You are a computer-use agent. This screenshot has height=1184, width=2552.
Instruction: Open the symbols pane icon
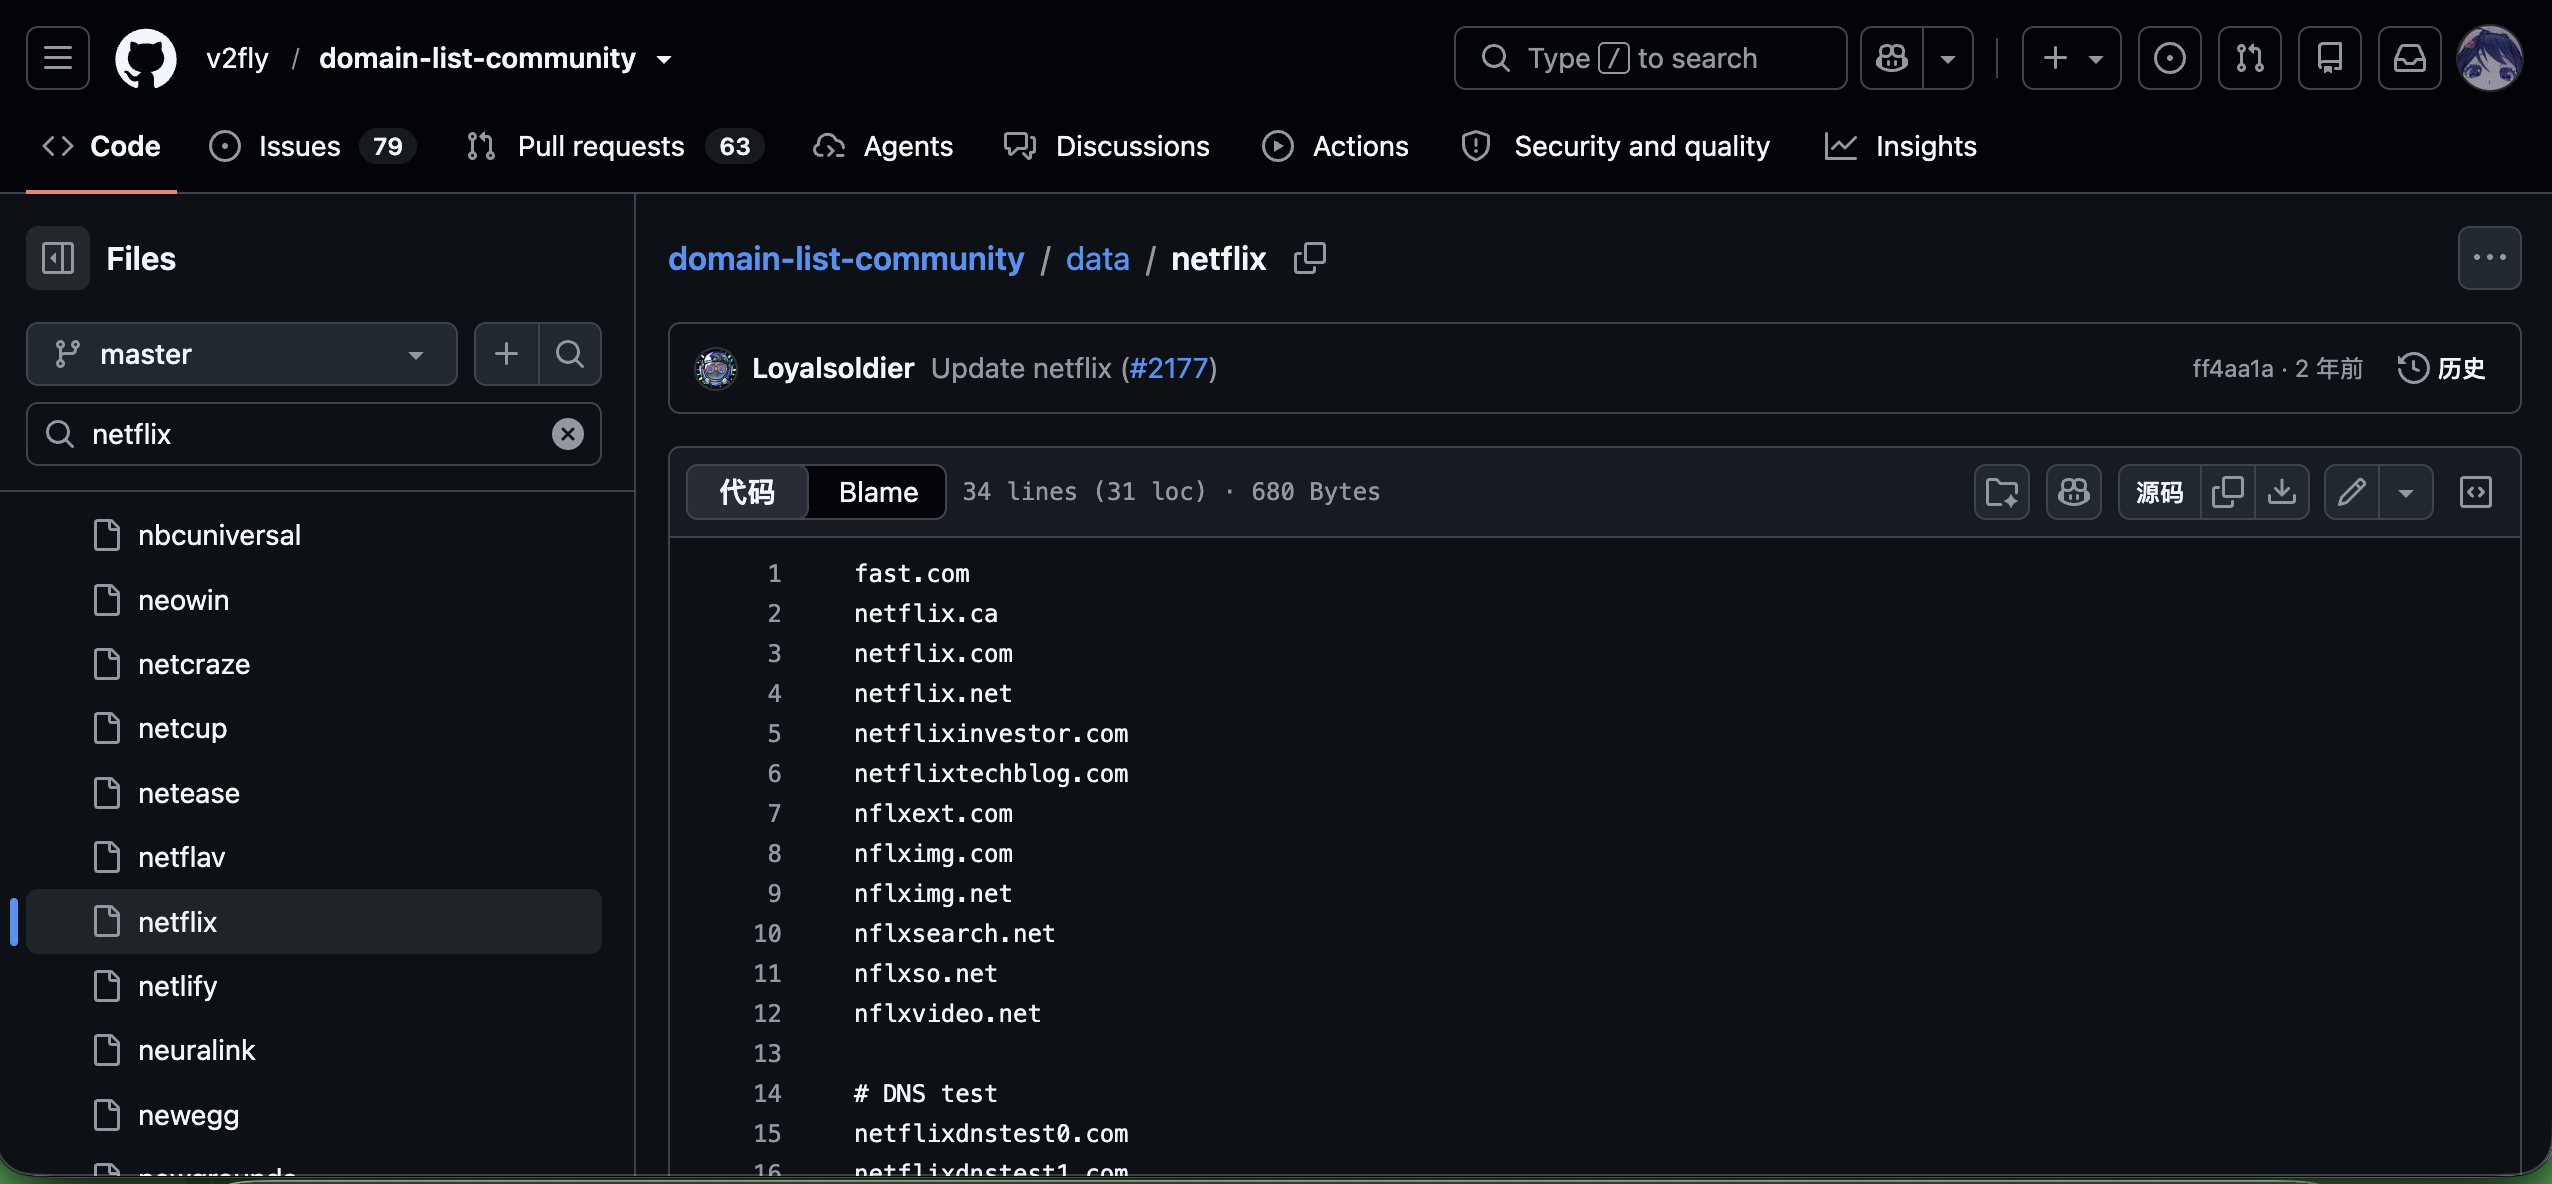pos(2476,492)
